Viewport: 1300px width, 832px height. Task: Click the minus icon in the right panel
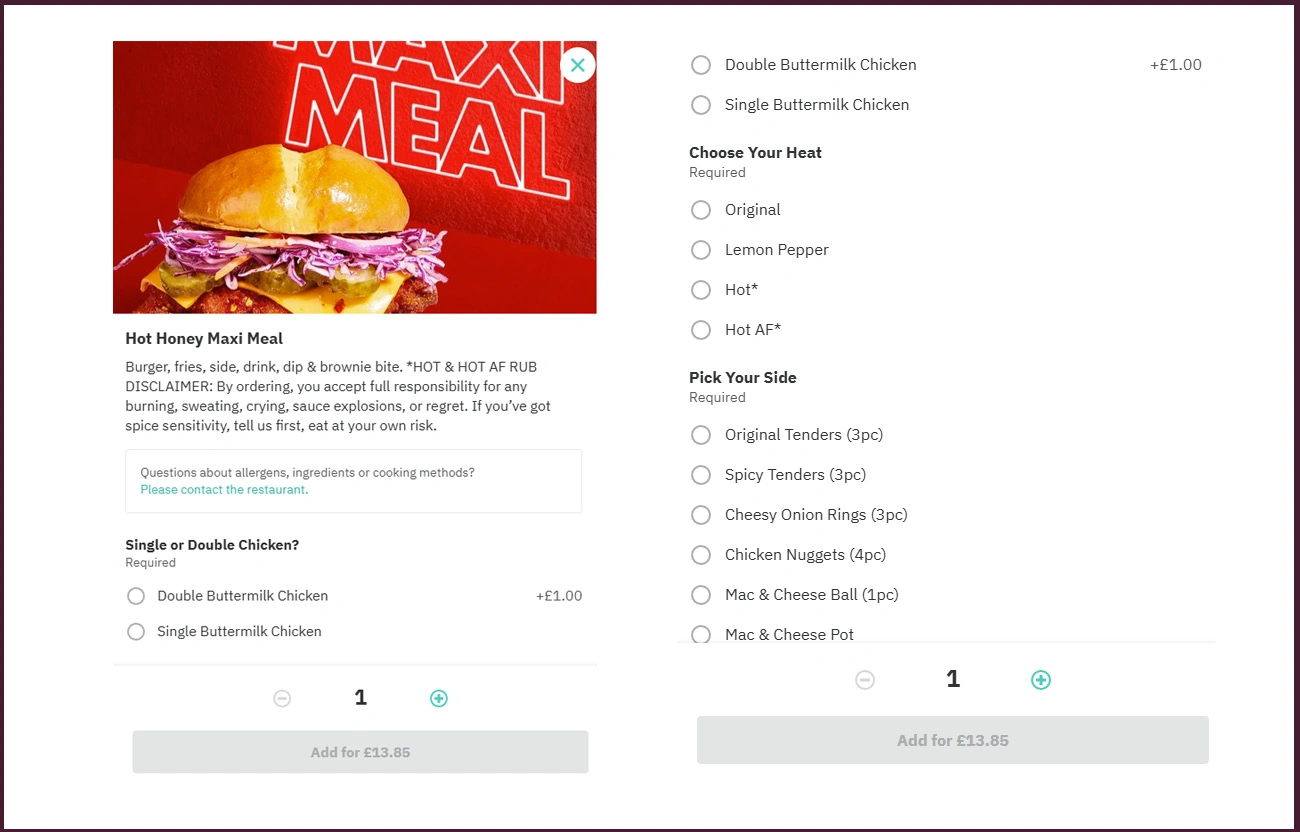point(865,680)
